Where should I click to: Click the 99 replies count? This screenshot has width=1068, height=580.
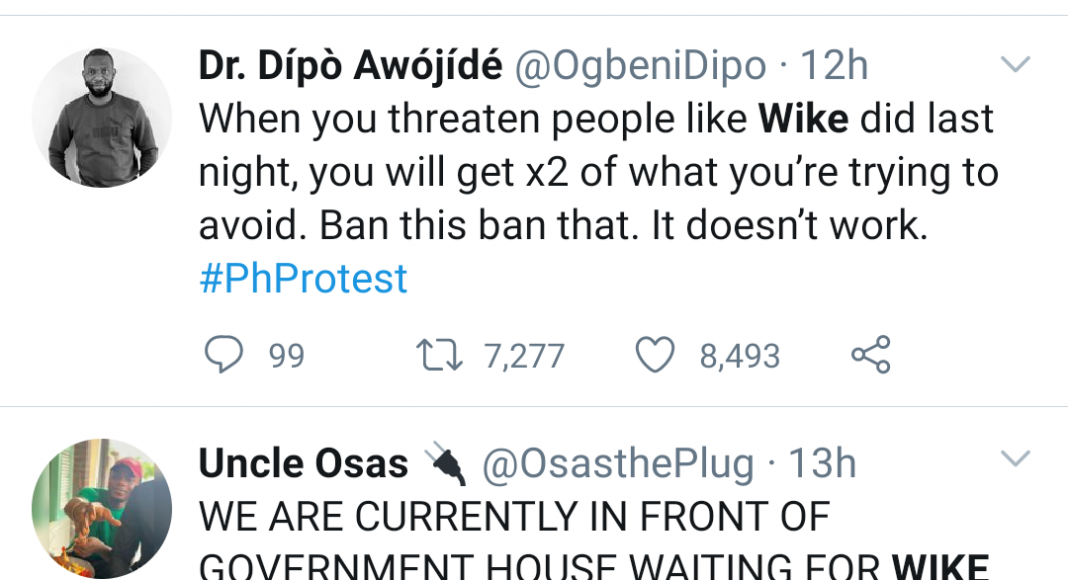coord(286,356)
